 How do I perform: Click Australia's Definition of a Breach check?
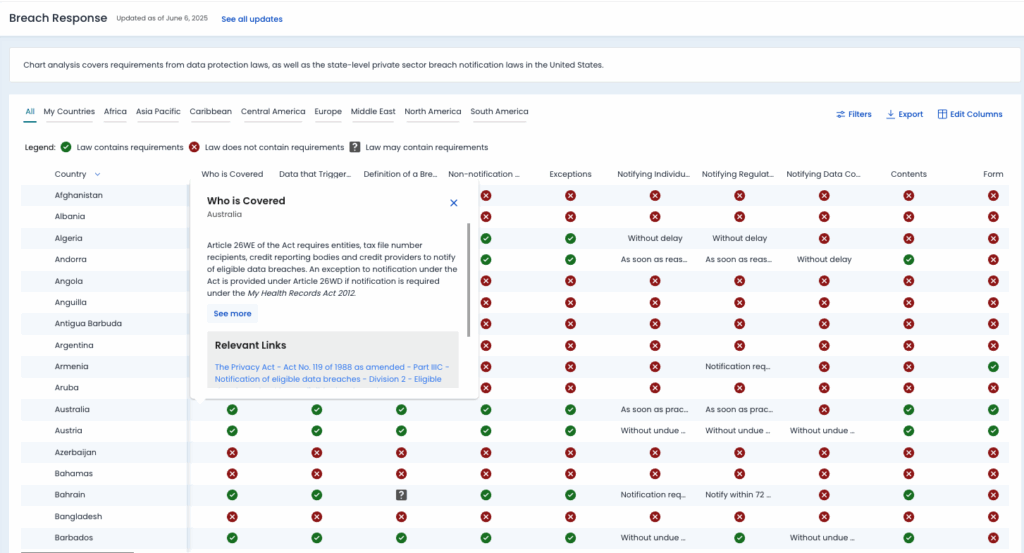(401, 410)
